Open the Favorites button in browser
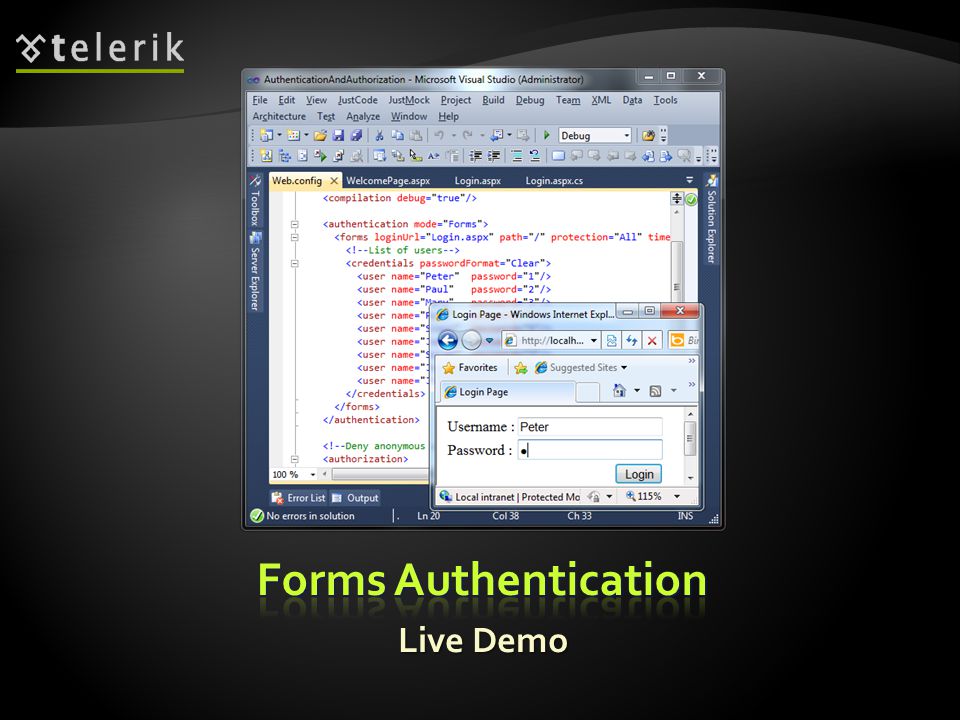 tap(470, 367)
